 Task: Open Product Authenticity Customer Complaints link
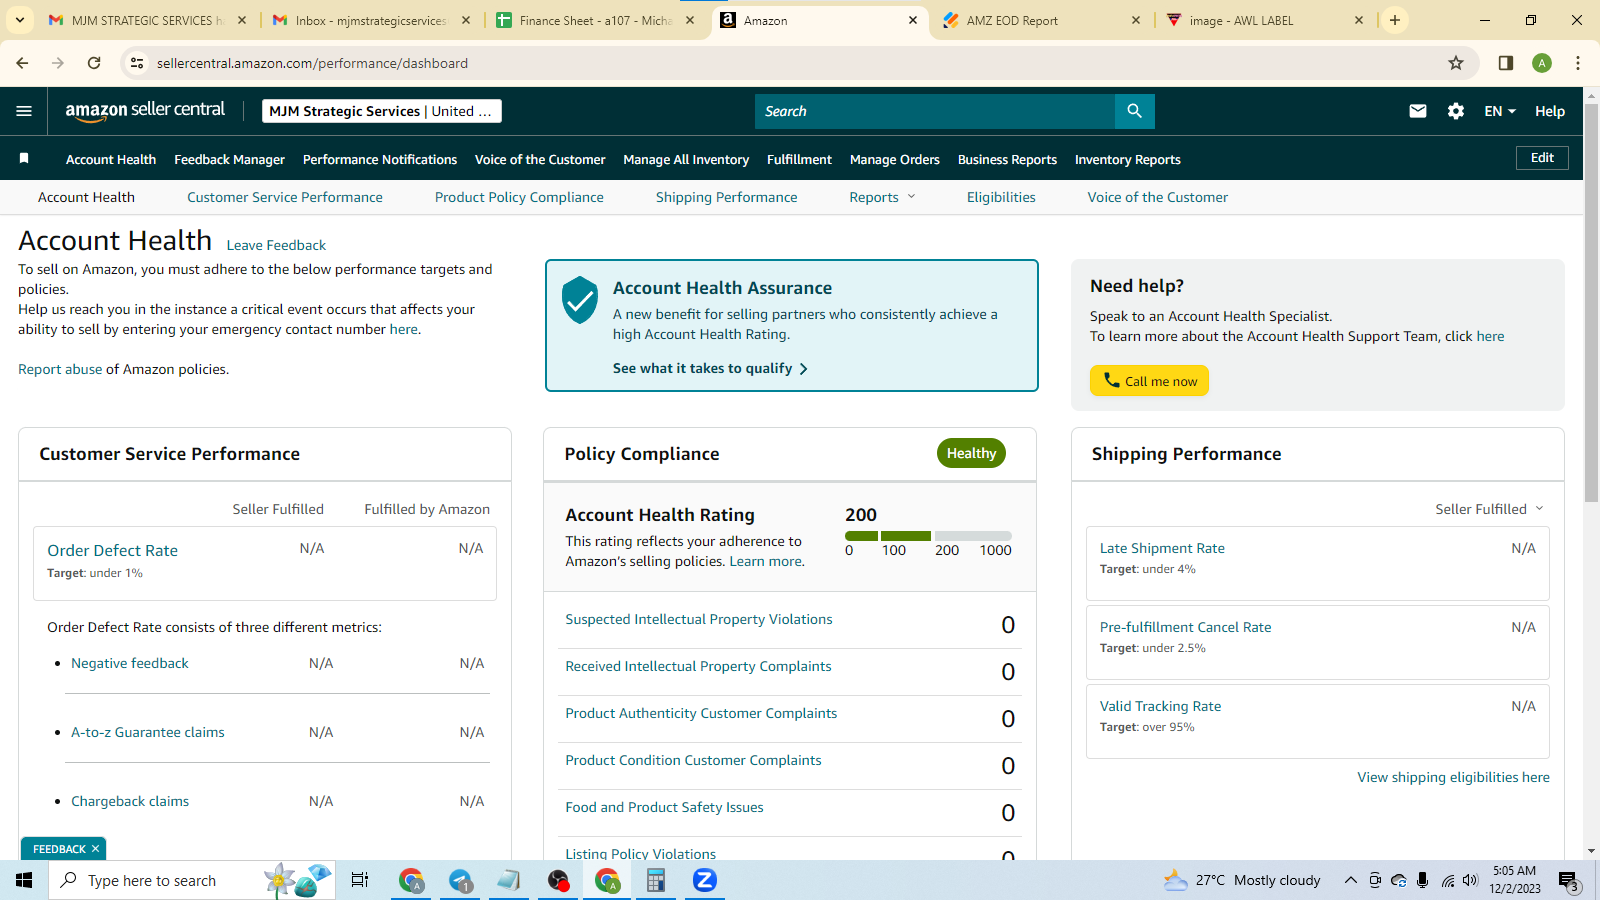pyautogui.click(x=701, y=713)
